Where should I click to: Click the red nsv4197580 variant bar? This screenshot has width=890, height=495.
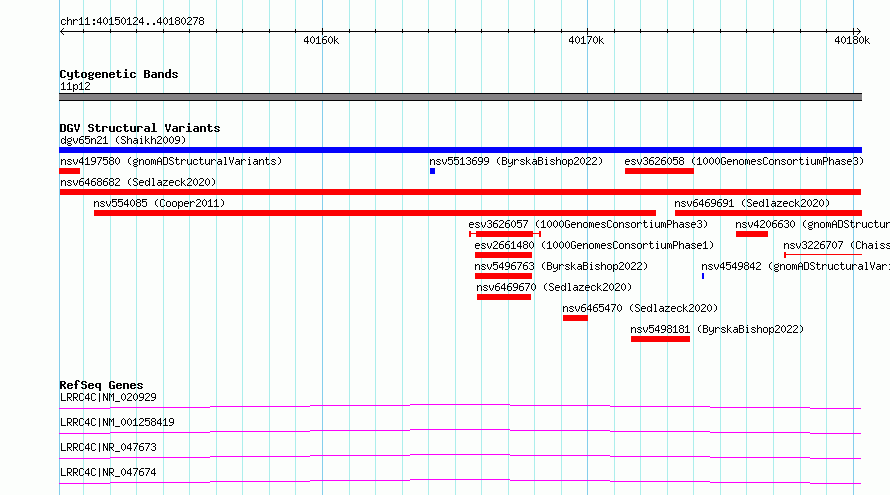tap(70, 171)
